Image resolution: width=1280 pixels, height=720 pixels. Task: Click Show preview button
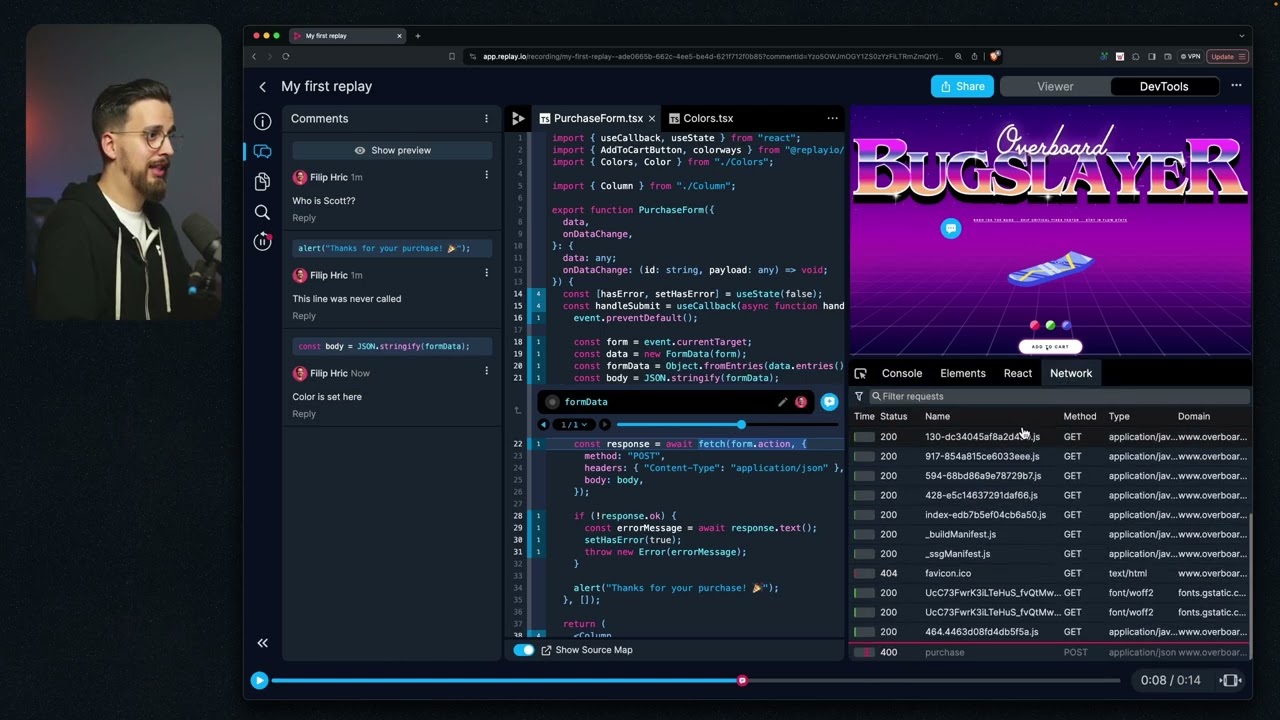[x=392, y=150]
